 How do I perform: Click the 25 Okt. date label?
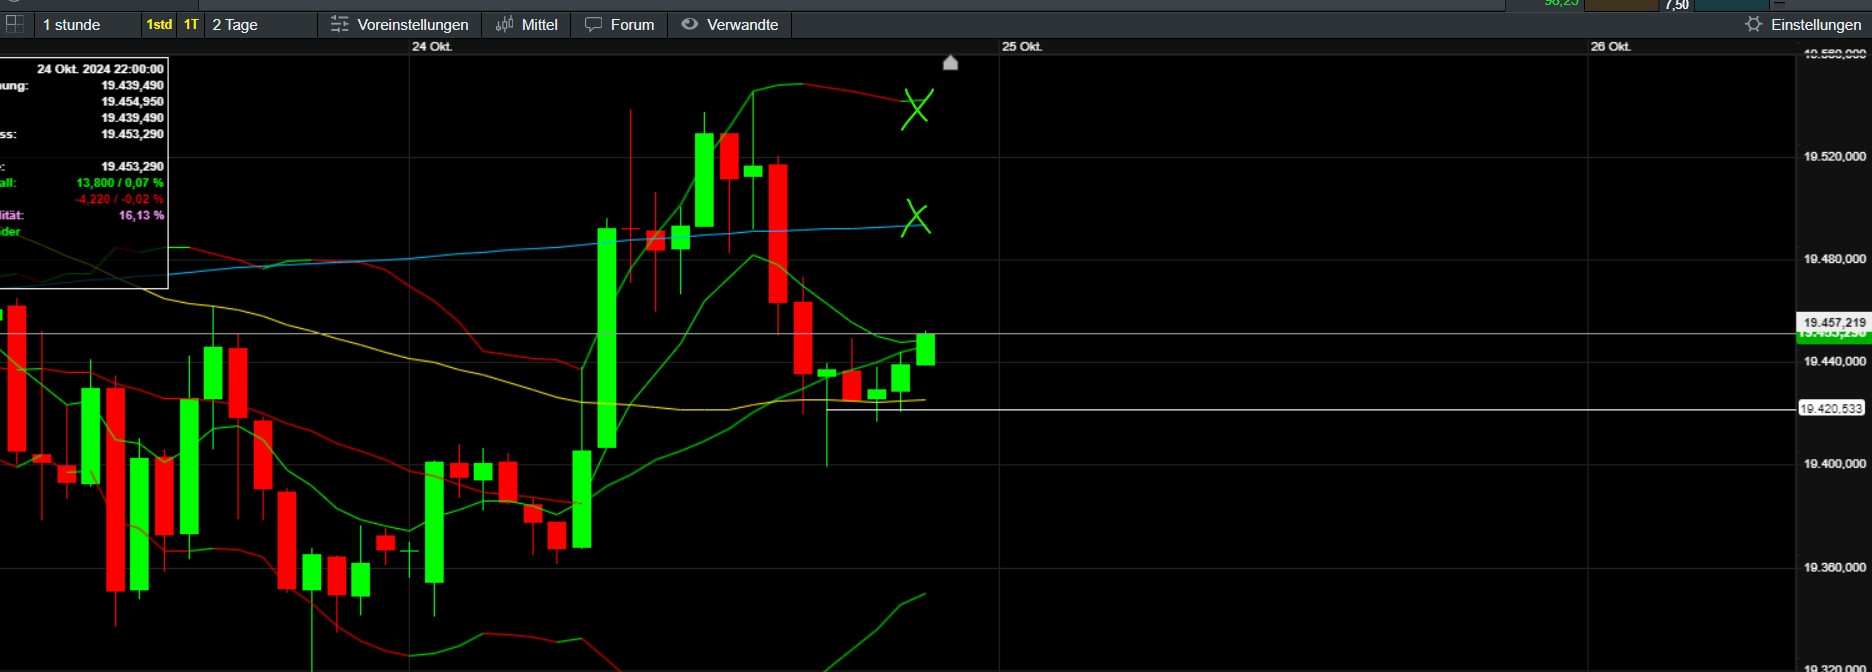point(1022,47)
